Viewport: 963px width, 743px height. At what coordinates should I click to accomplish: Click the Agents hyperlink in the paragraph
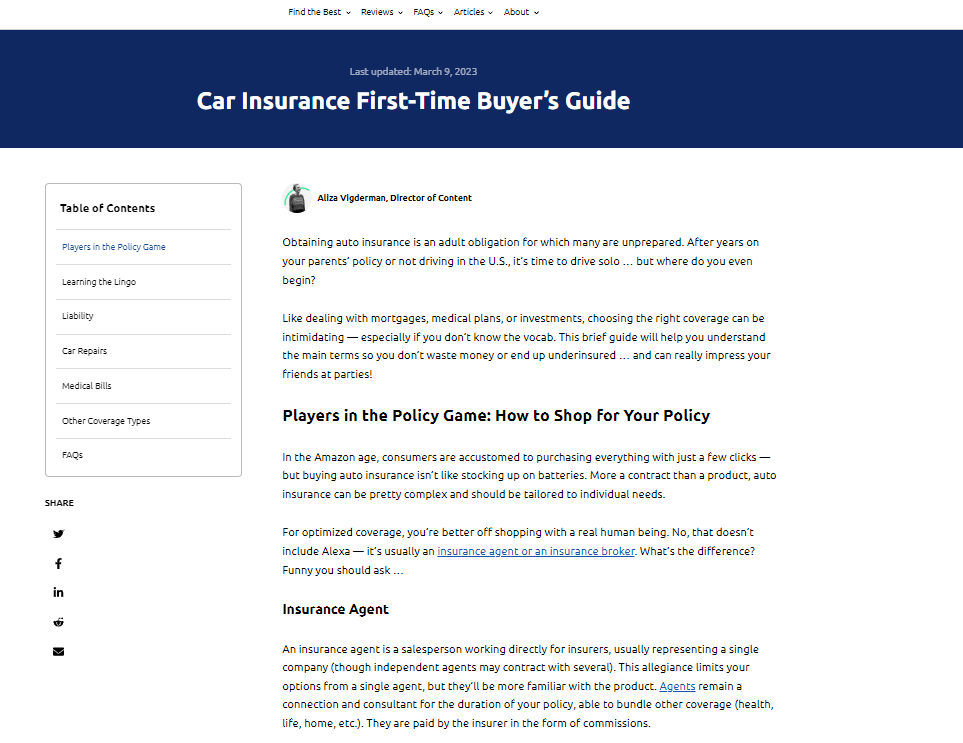677,686
